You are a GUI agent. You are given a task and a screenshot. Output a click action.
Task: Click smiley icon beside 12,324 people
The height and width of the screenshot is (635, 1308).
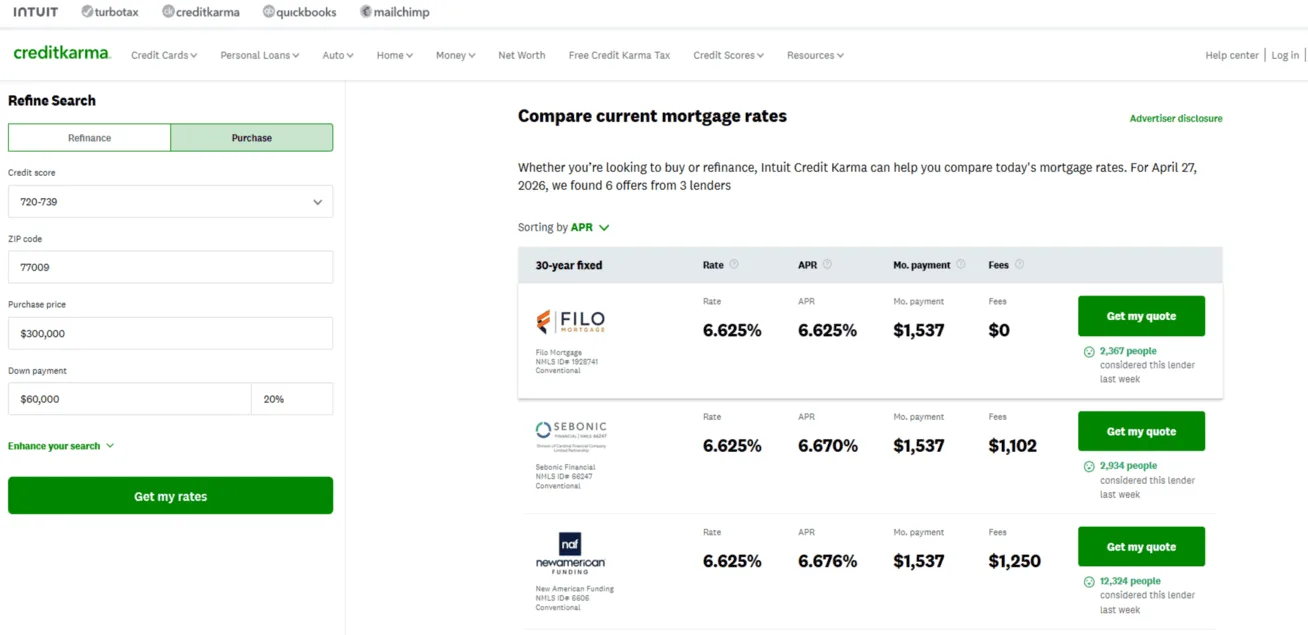[x=1089, y=582]
